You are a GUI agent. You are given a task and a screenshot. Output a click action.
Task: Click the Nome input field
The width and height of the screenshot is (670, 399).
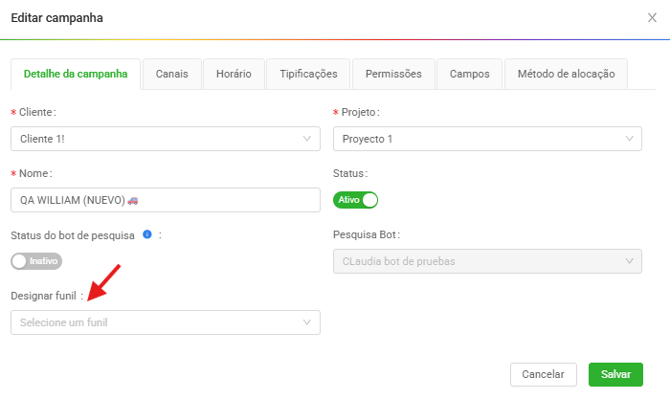click(x=165, y=200)
